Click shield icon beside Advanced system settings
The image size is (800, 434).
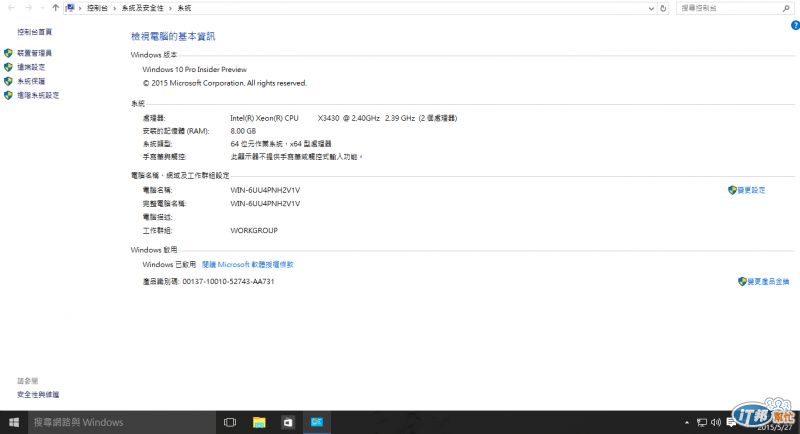(8, 95)
